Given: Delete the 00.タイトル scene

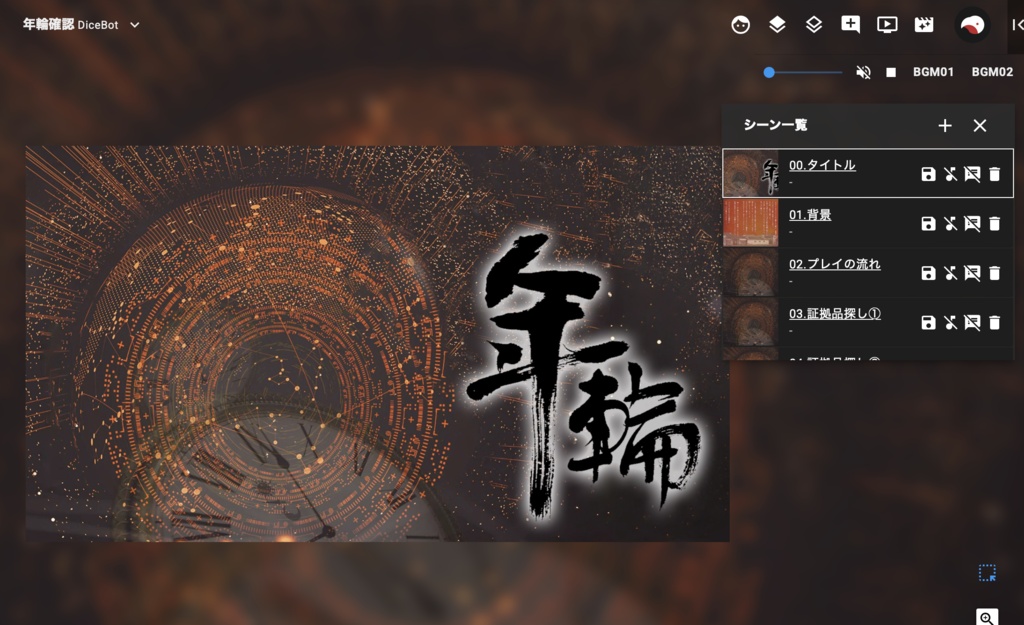Looking at the screenshot, I should (995, 174).
